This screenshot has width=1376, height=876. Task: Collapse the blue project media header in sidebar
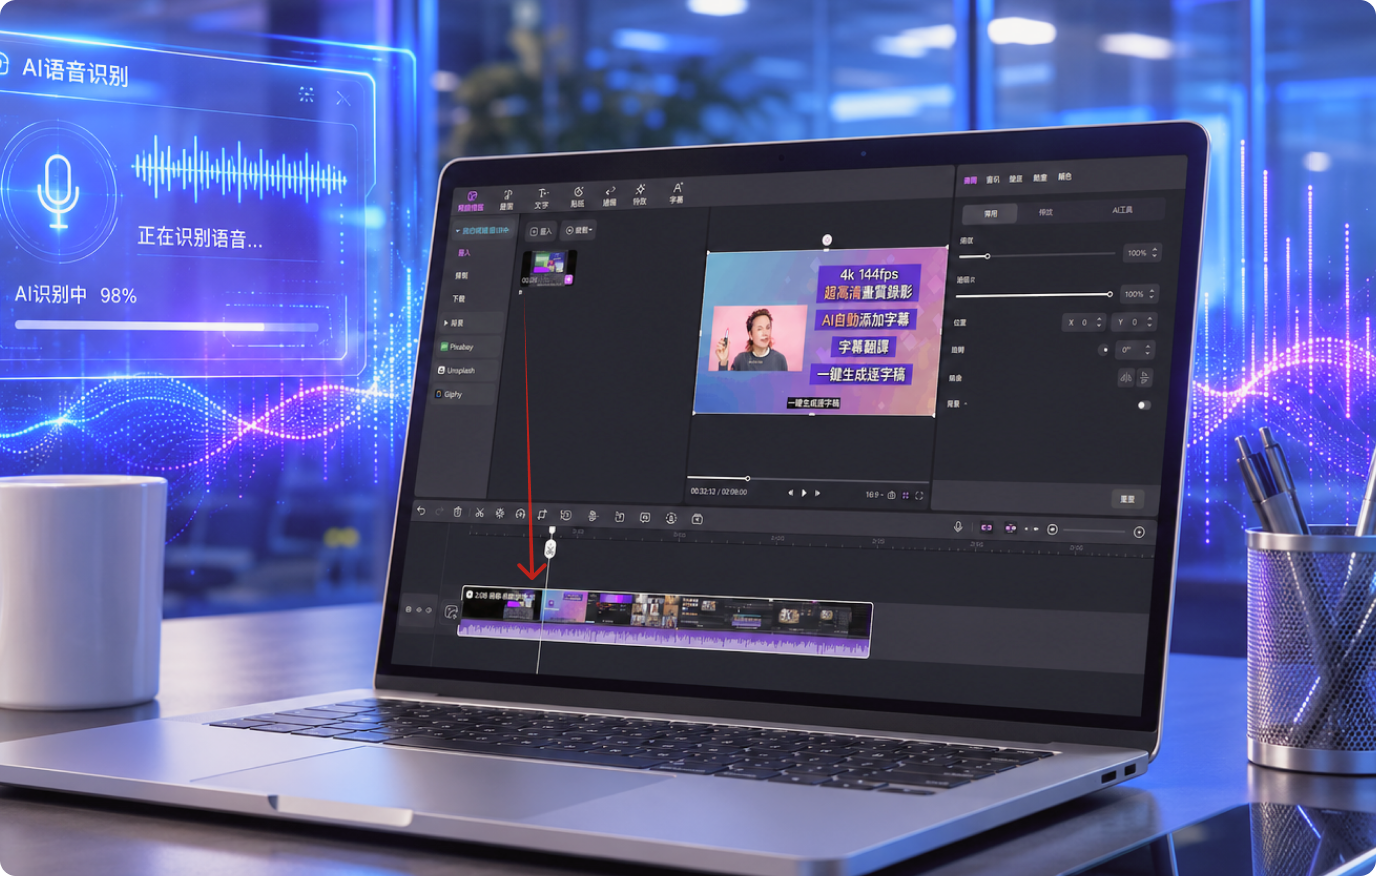(x=484, y=231)
